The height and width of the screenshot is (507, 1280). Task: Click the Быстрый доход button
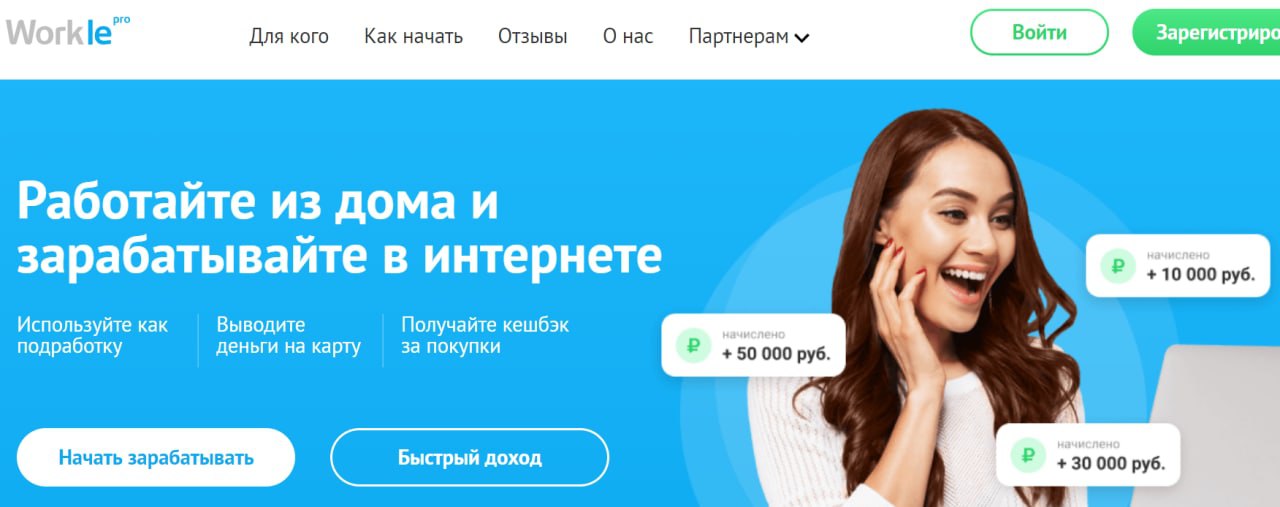click(x=470, y=458)
